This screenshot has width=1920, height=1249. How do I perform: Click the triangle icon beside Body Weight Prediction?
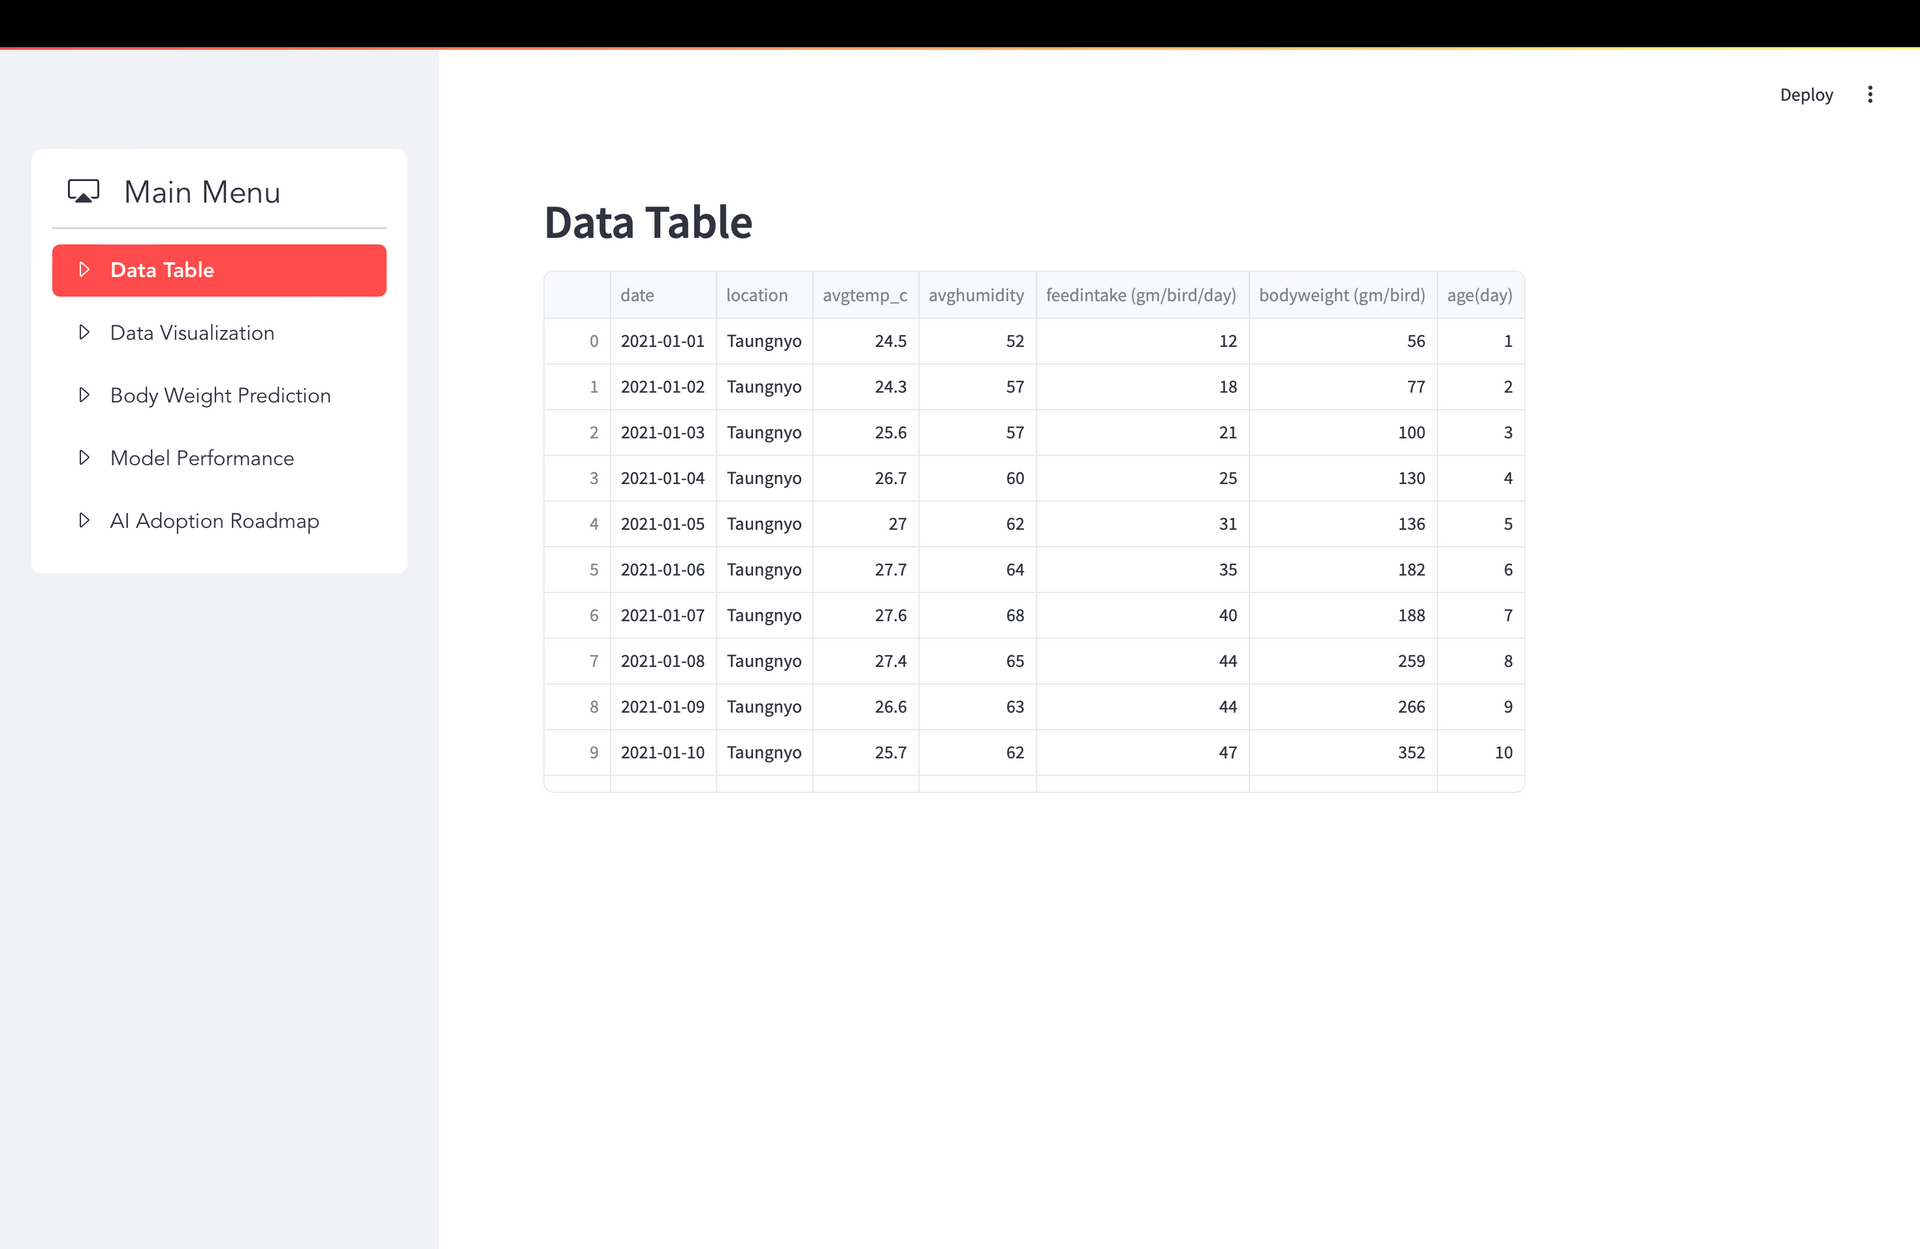point(85,395)
